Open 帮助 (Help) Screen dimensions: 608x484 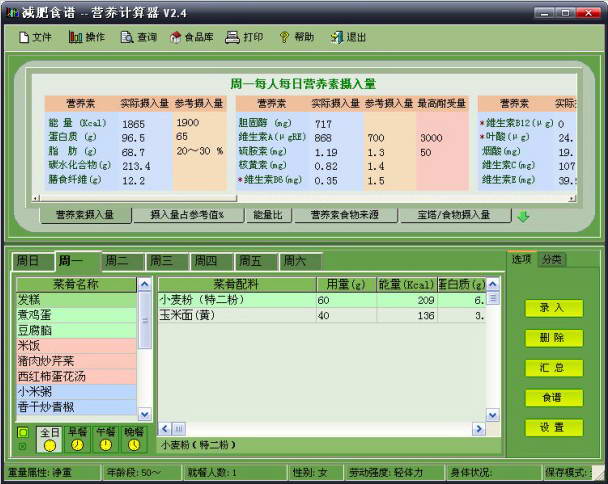296,37
